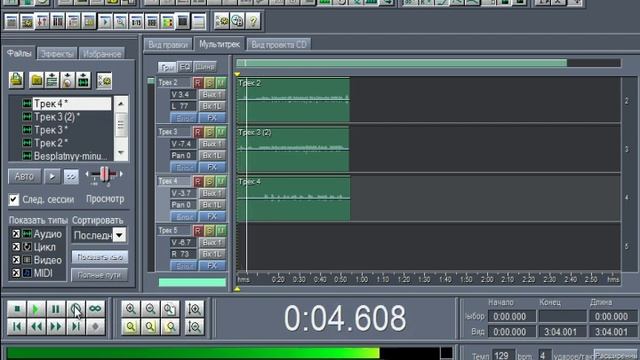This screenshot has height=360, width=640.
Task: Jump to the beginning with the skip-back button
Action: [x=17, y=327]
